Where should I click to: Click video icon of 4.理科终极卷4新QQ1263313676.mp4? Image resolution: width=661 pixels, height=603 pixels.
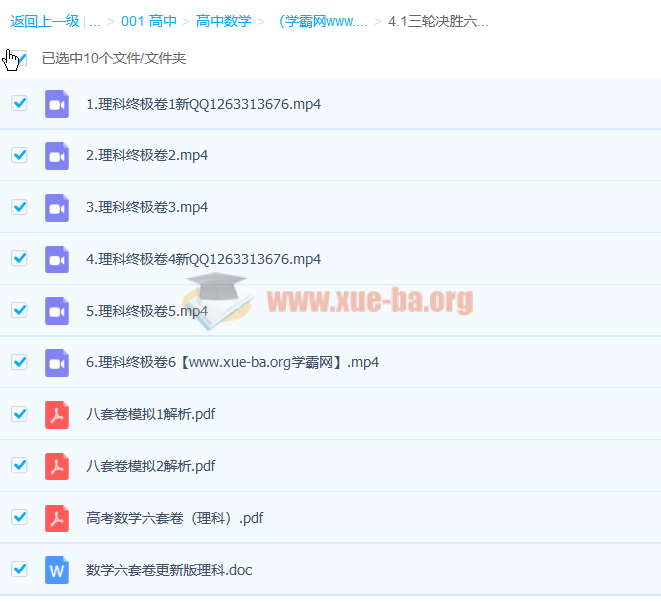(x=57, y=259)
